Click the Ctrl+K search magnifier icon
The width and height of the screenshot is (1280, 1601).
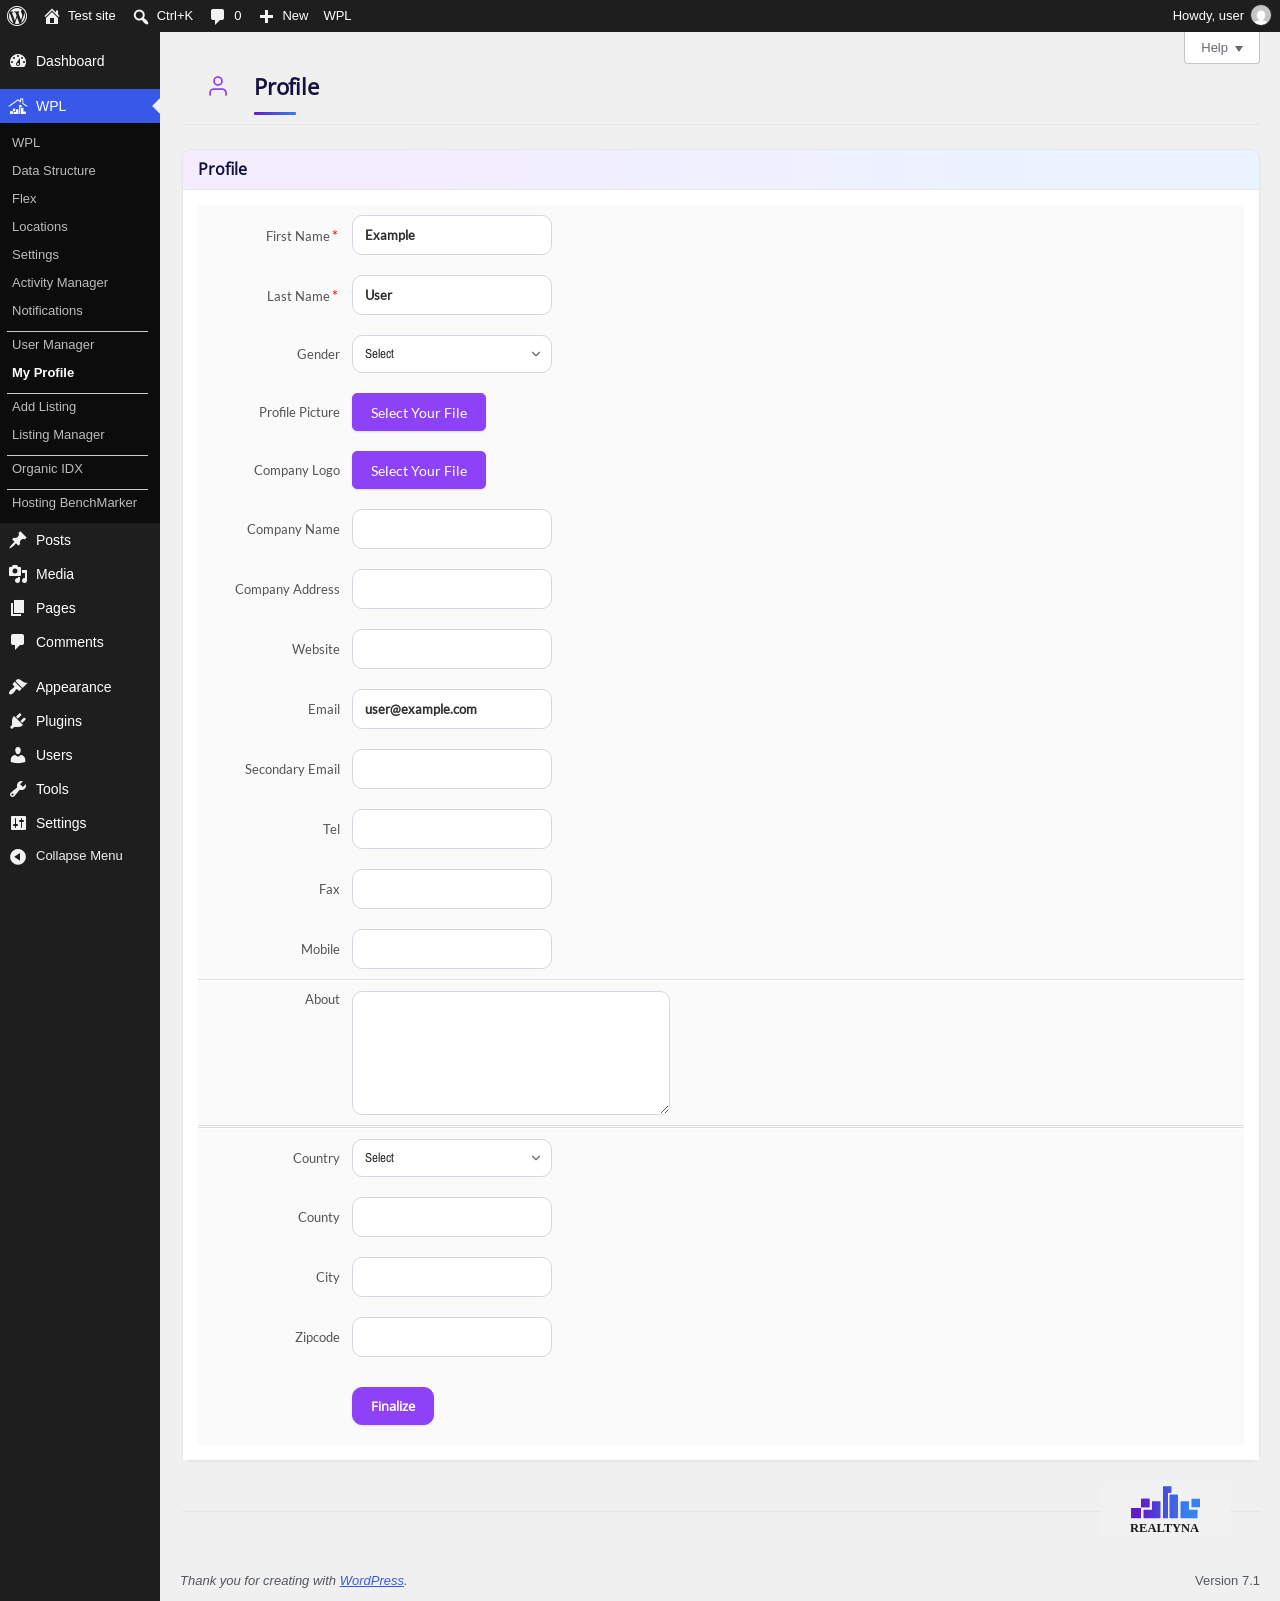pyautogui.click(x=141, y=16)
